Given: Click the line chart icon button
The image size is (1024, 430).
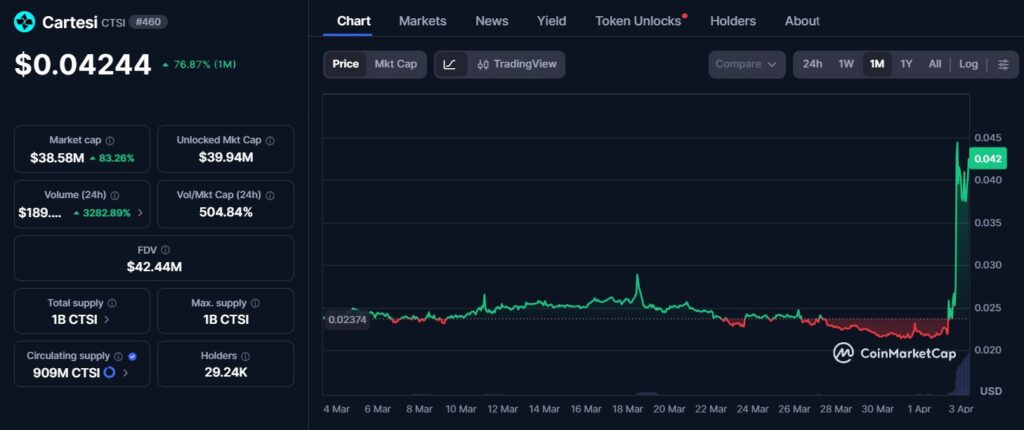Looking at the screenshot, I should click(x=450, y=64).
